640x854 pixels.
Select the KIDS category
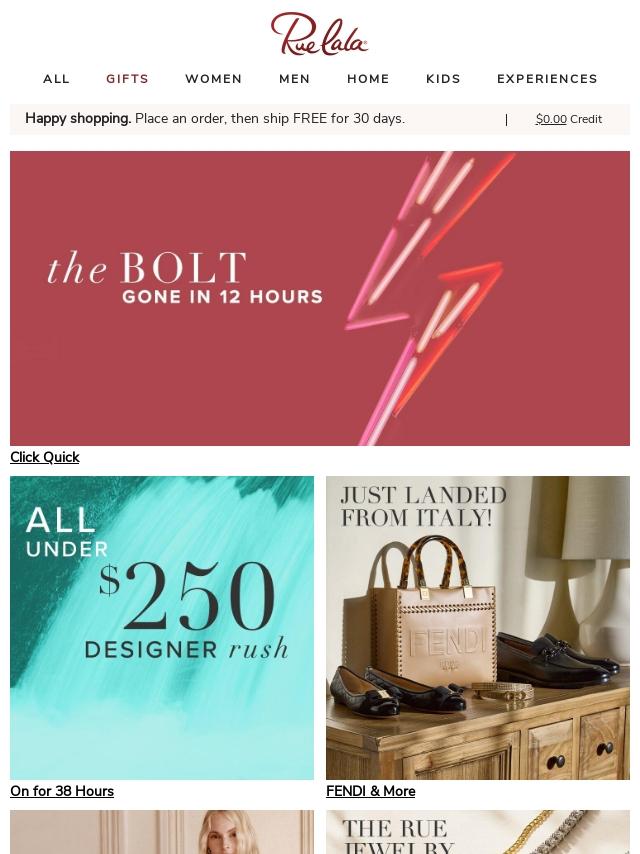pyautogui.click(x=443, y=79)
